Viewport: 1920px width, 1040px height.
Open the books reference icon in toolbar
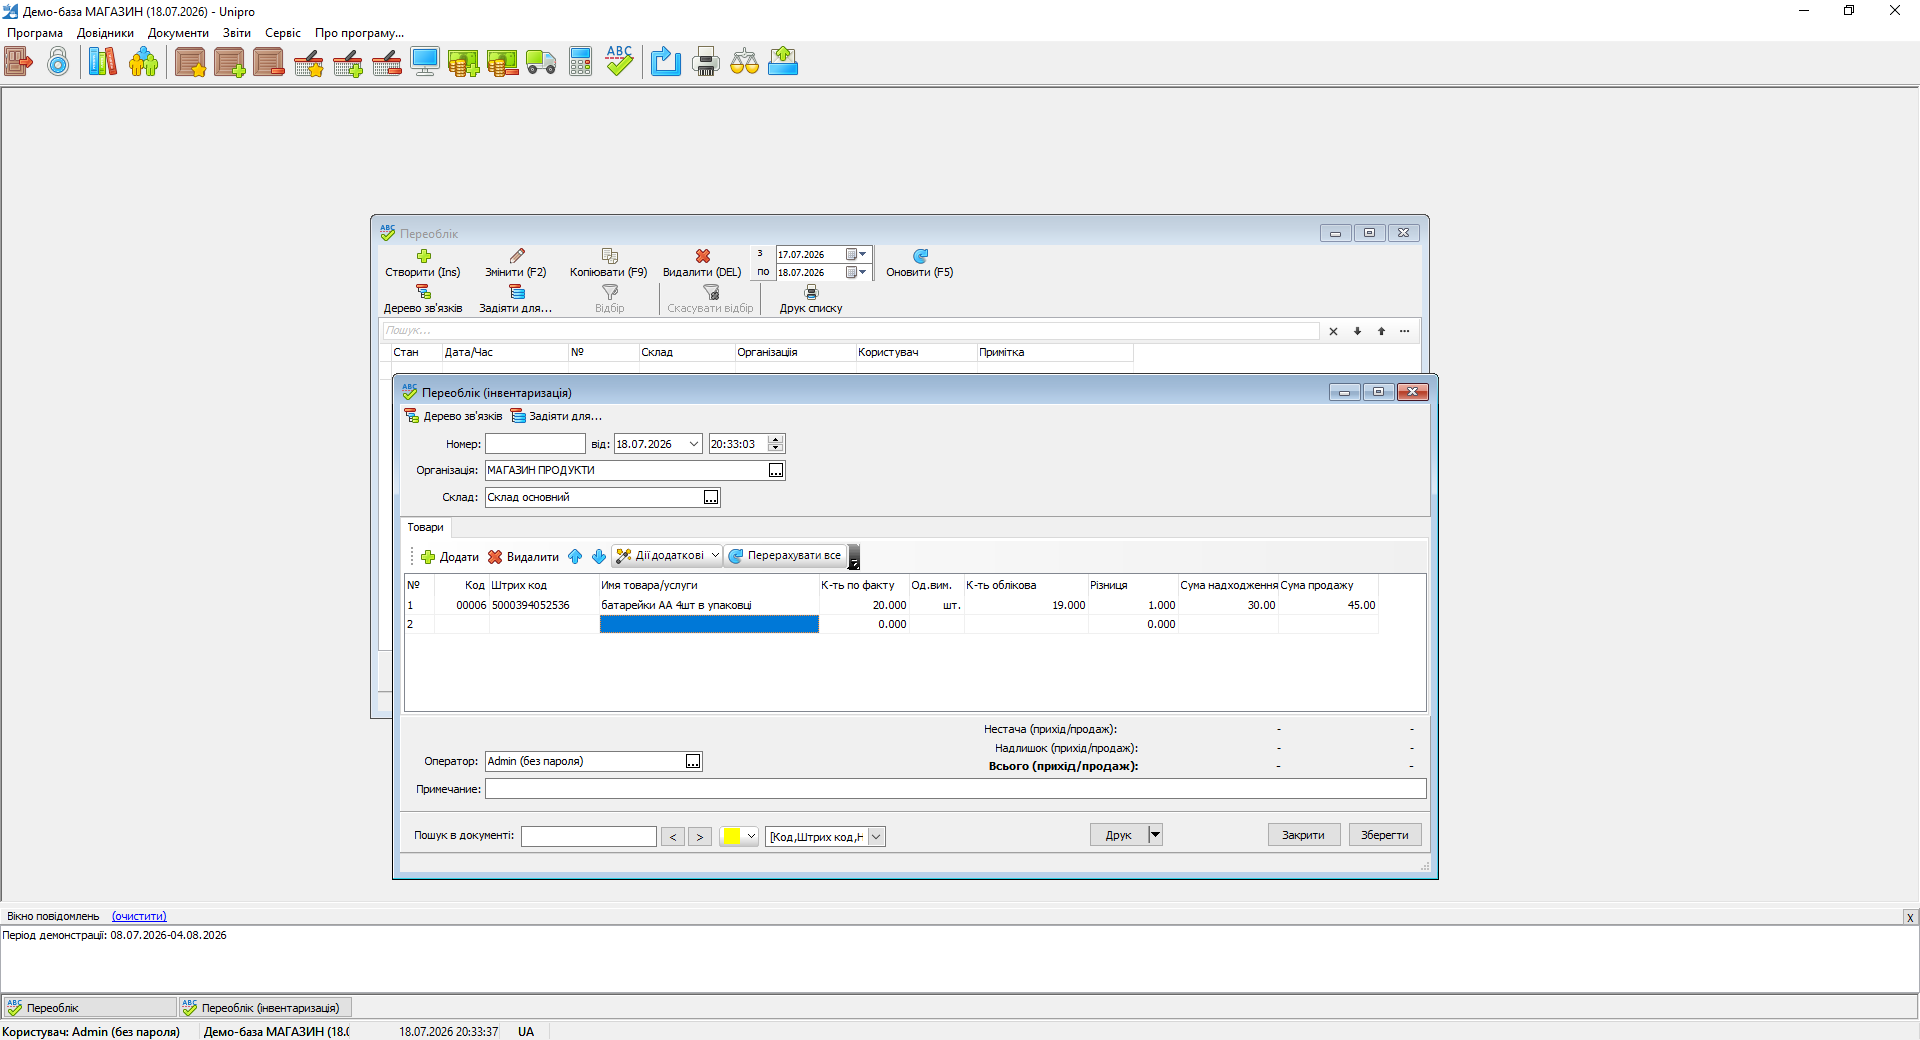click(x=102, y=62)
